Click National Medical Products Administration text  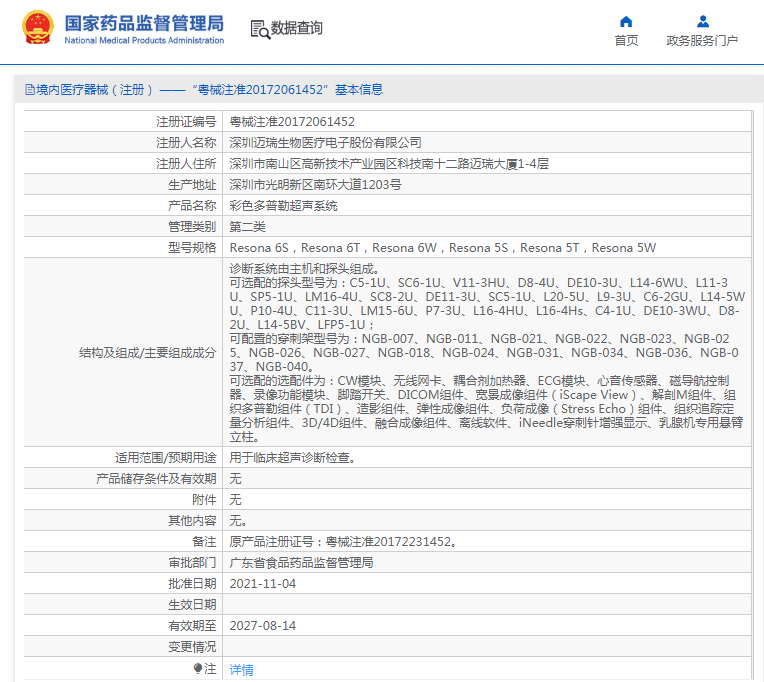tap(144, 40)
